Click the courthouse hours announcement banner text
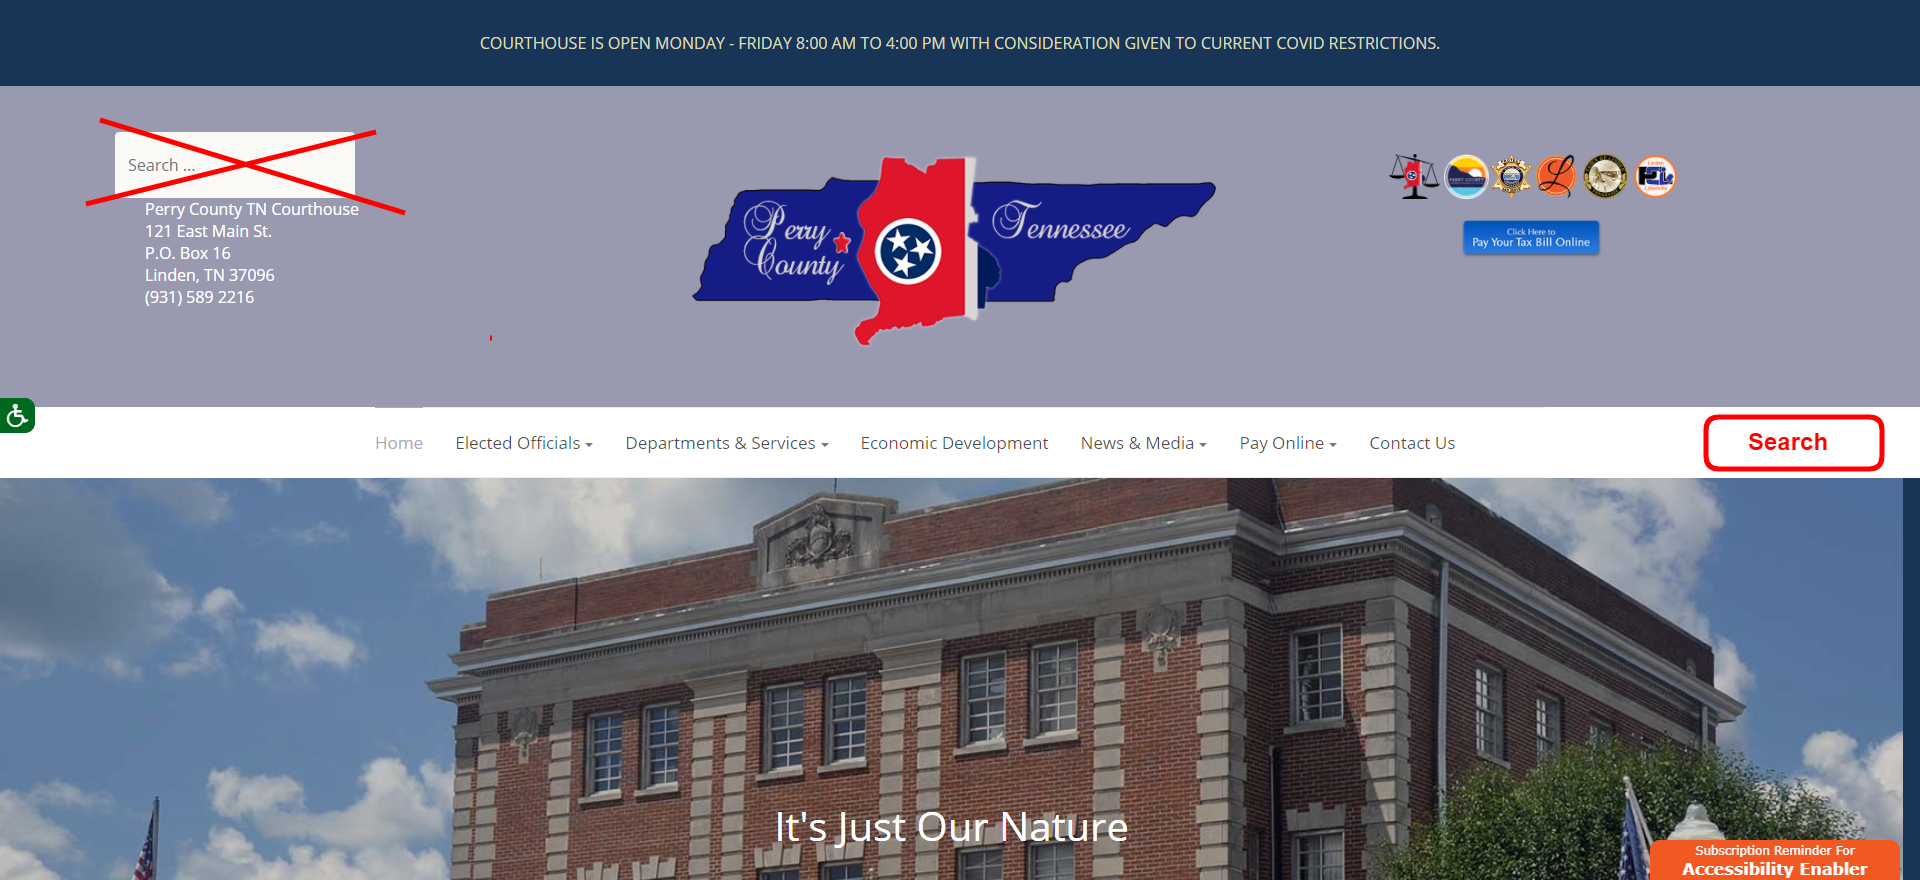Viewport: 1920px width, 880px height. [x=960, y=43]
